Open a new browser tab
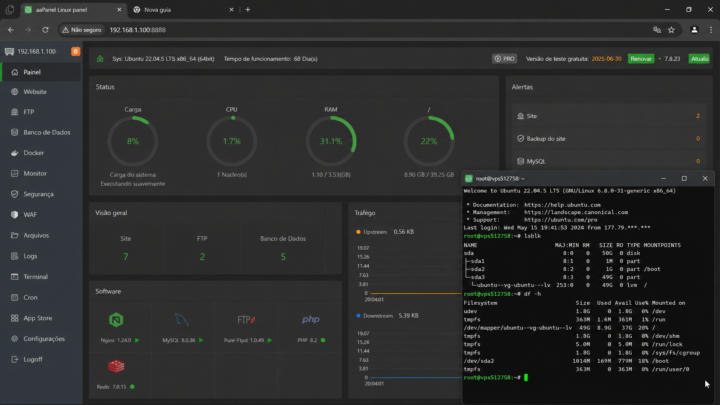This screenshot has width=720, height=405. (x=248, y=10)
